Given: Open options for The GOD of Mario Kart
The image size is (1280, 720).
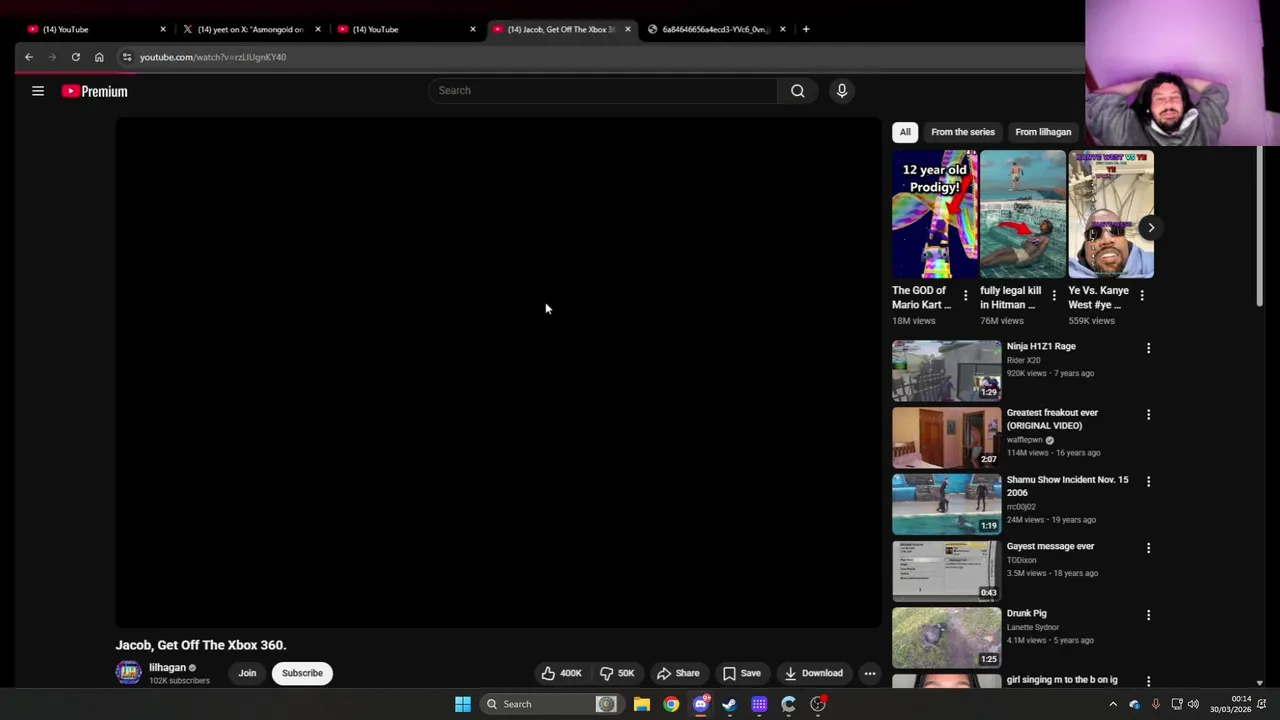Looking at the screenshot, I should 965,295.
